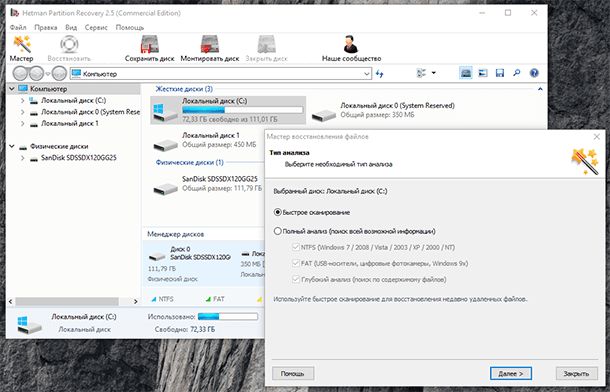Click the refresh arrows beside address bar
This screenshot has width=610, height=392.
380,74
